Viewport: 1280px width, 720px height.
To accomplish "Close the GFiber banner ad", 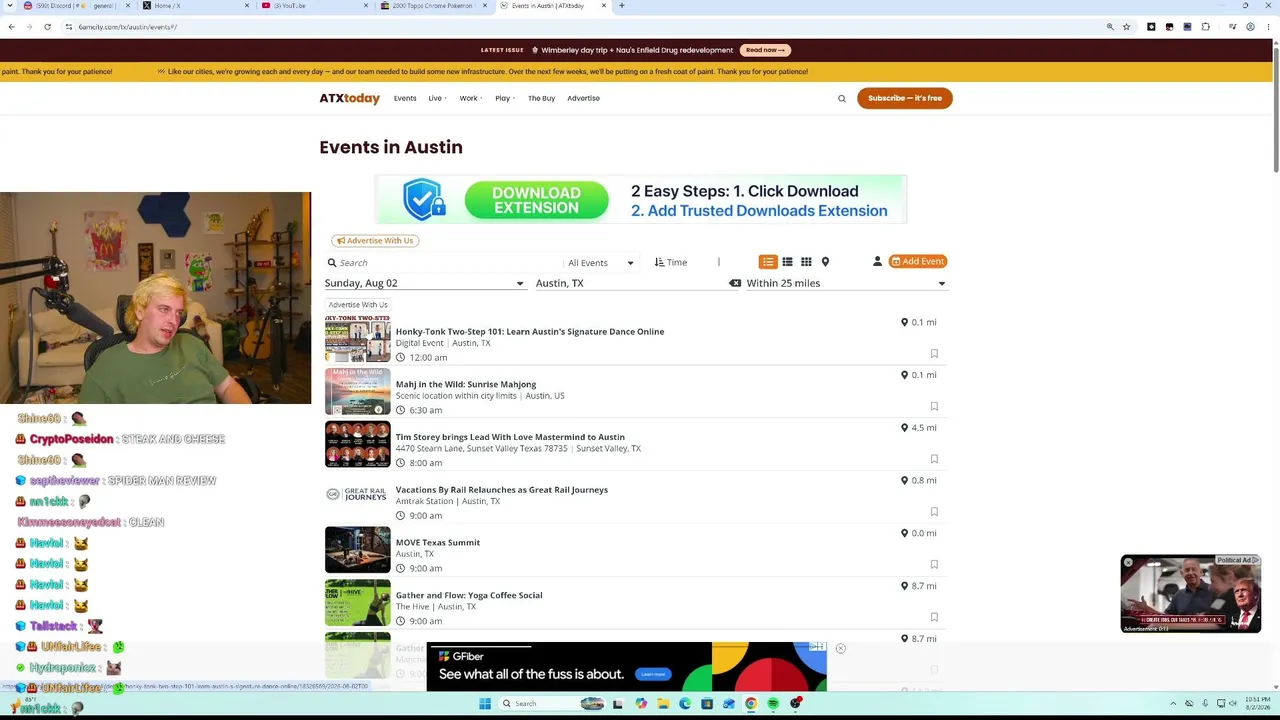I will [840, 649].
